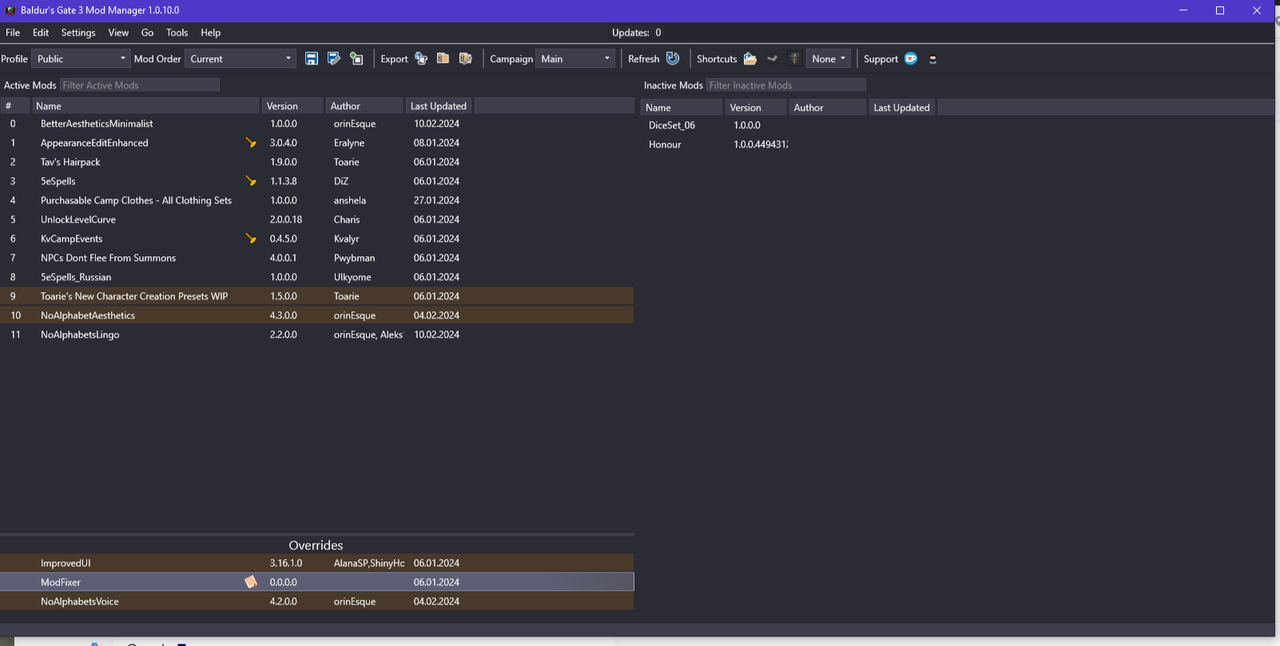
Task: Click the Updates: 0 indicator
Action: pyautogui.click(x=636, y=33)
